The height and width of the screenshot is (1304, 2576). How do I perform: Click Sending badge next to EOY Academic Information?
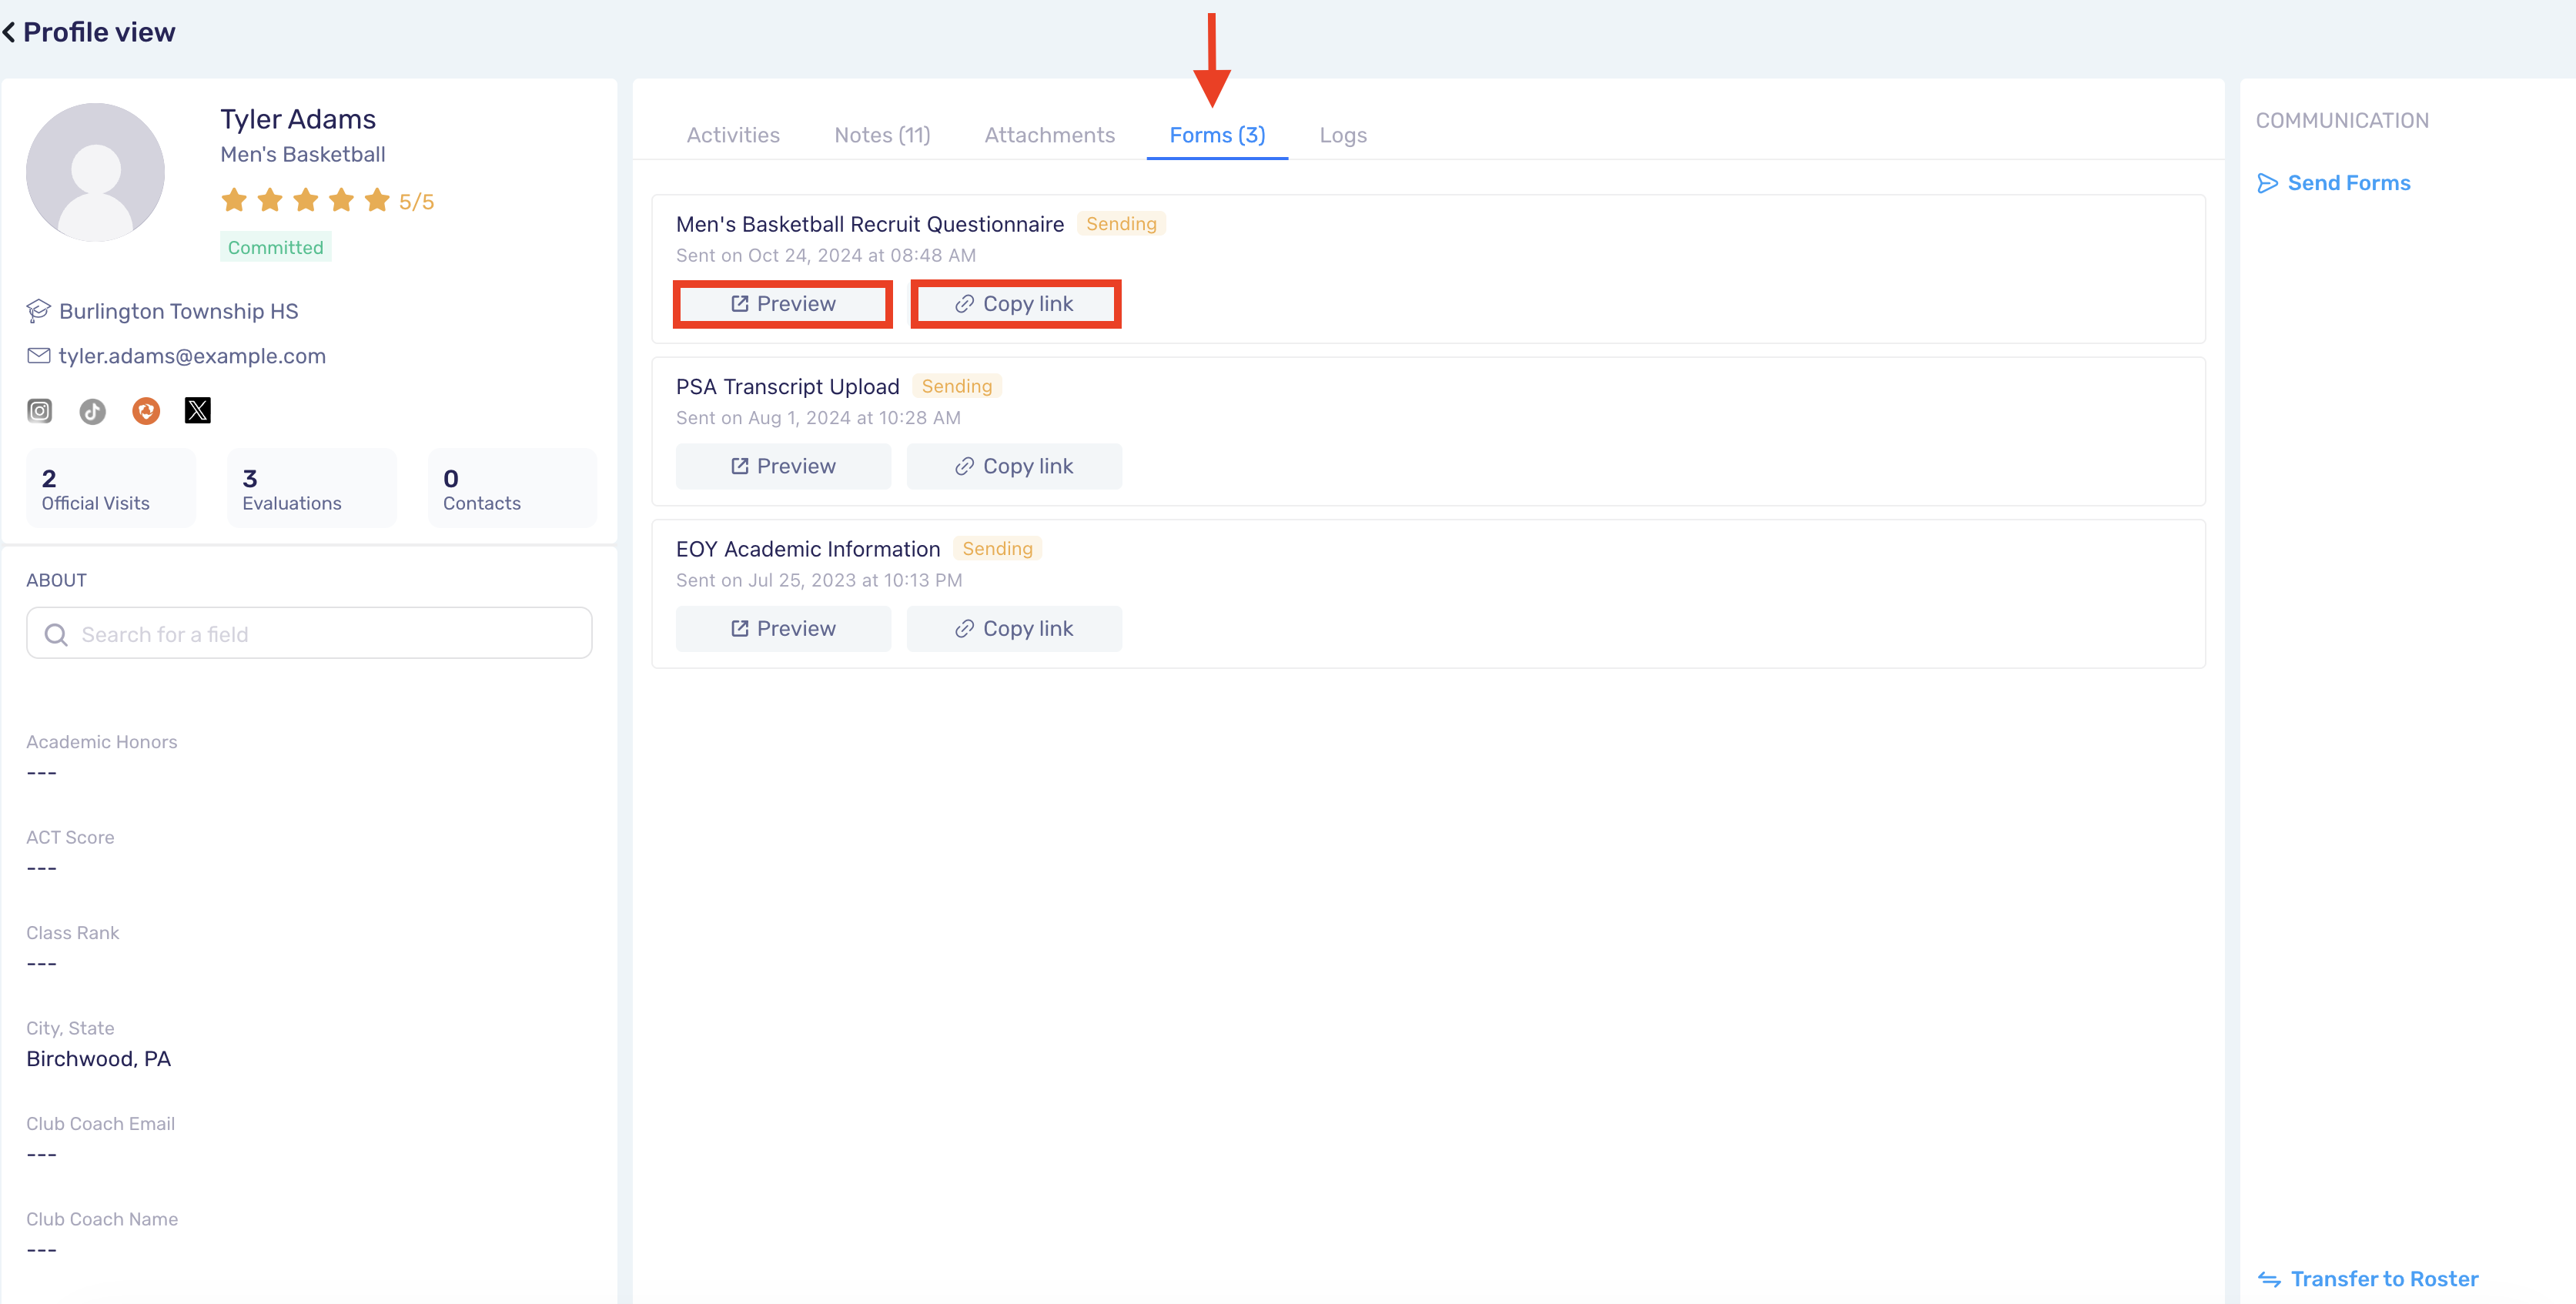coord(997,548)
